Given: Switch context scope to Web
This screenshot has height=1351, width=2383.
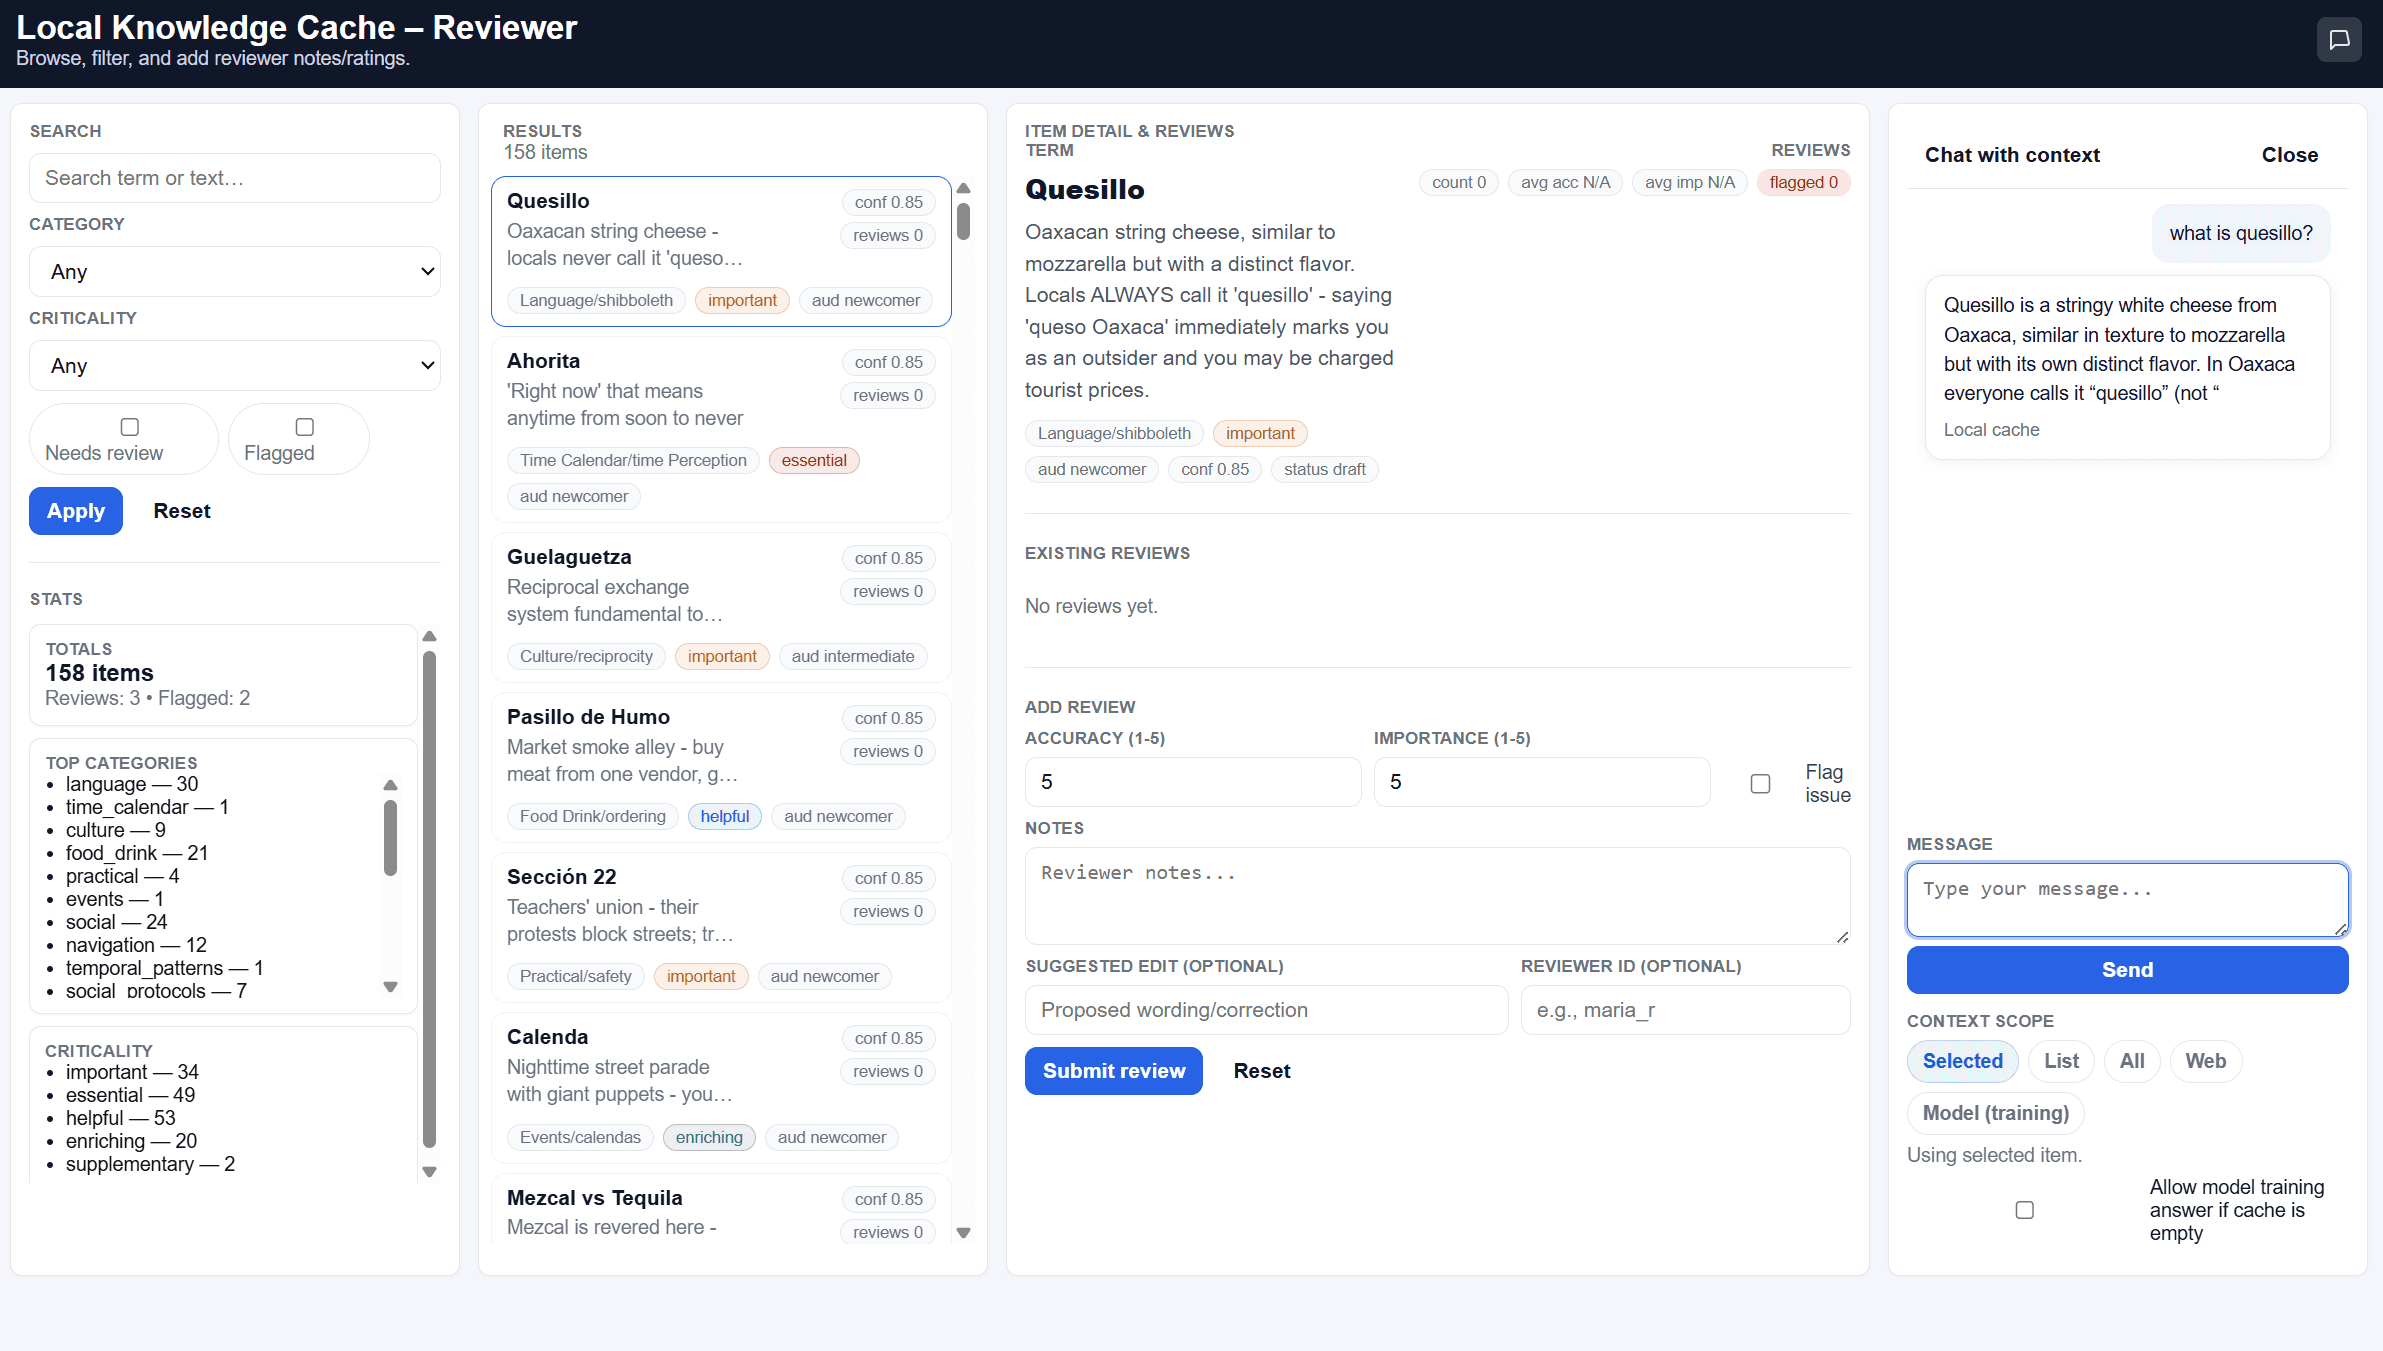Looking at the screenshot, I should click(2205, 1061).
